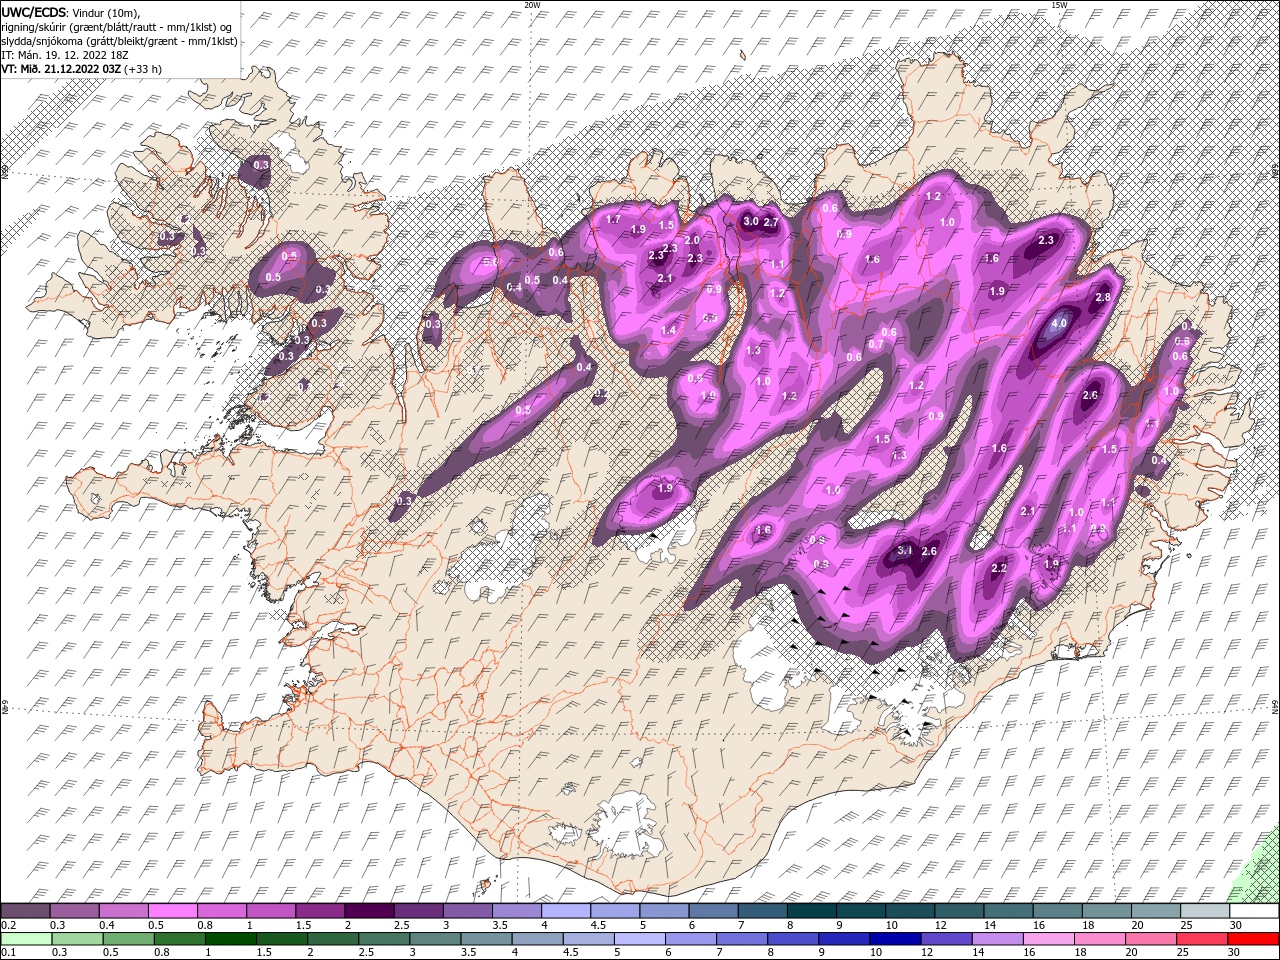Click the "slydda/snjókoma" legend description line
Viewport: 1280px width, 960px height.
point(118,41)
